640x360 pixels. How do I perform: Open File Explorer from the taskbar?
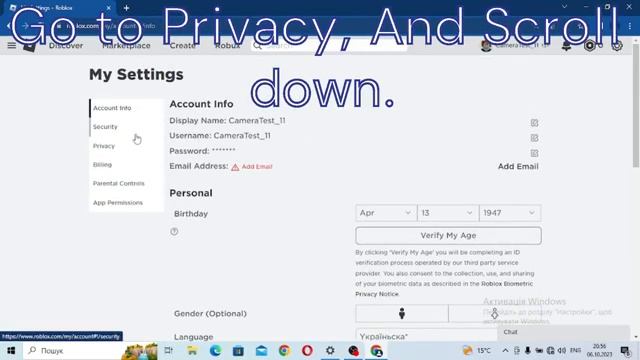coord(192,351)
